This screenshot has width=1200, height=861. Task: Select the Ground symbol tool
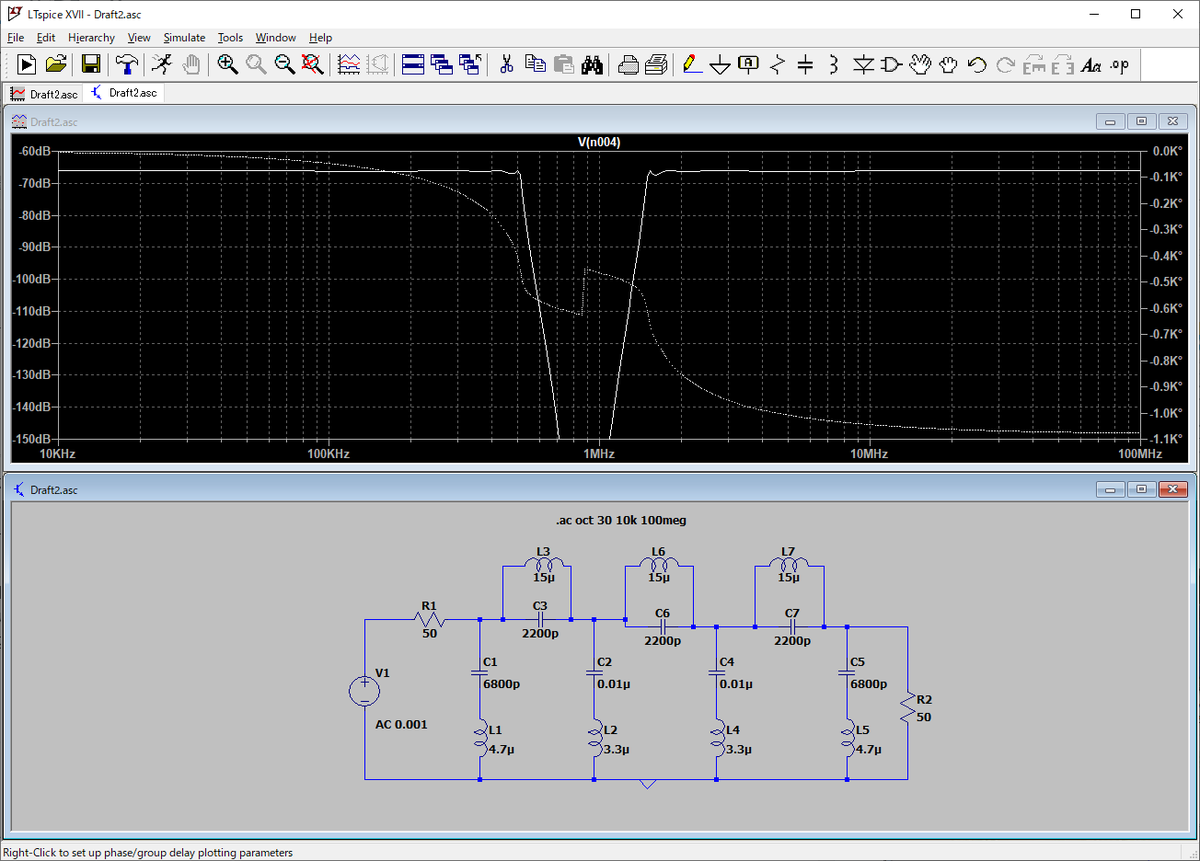(721, 64)
